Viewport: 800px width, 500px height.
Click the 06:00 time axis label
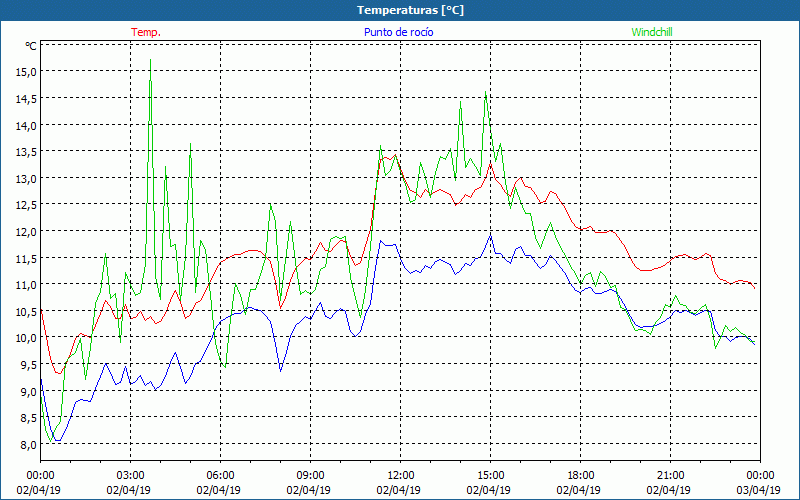[x=220, y=476]
